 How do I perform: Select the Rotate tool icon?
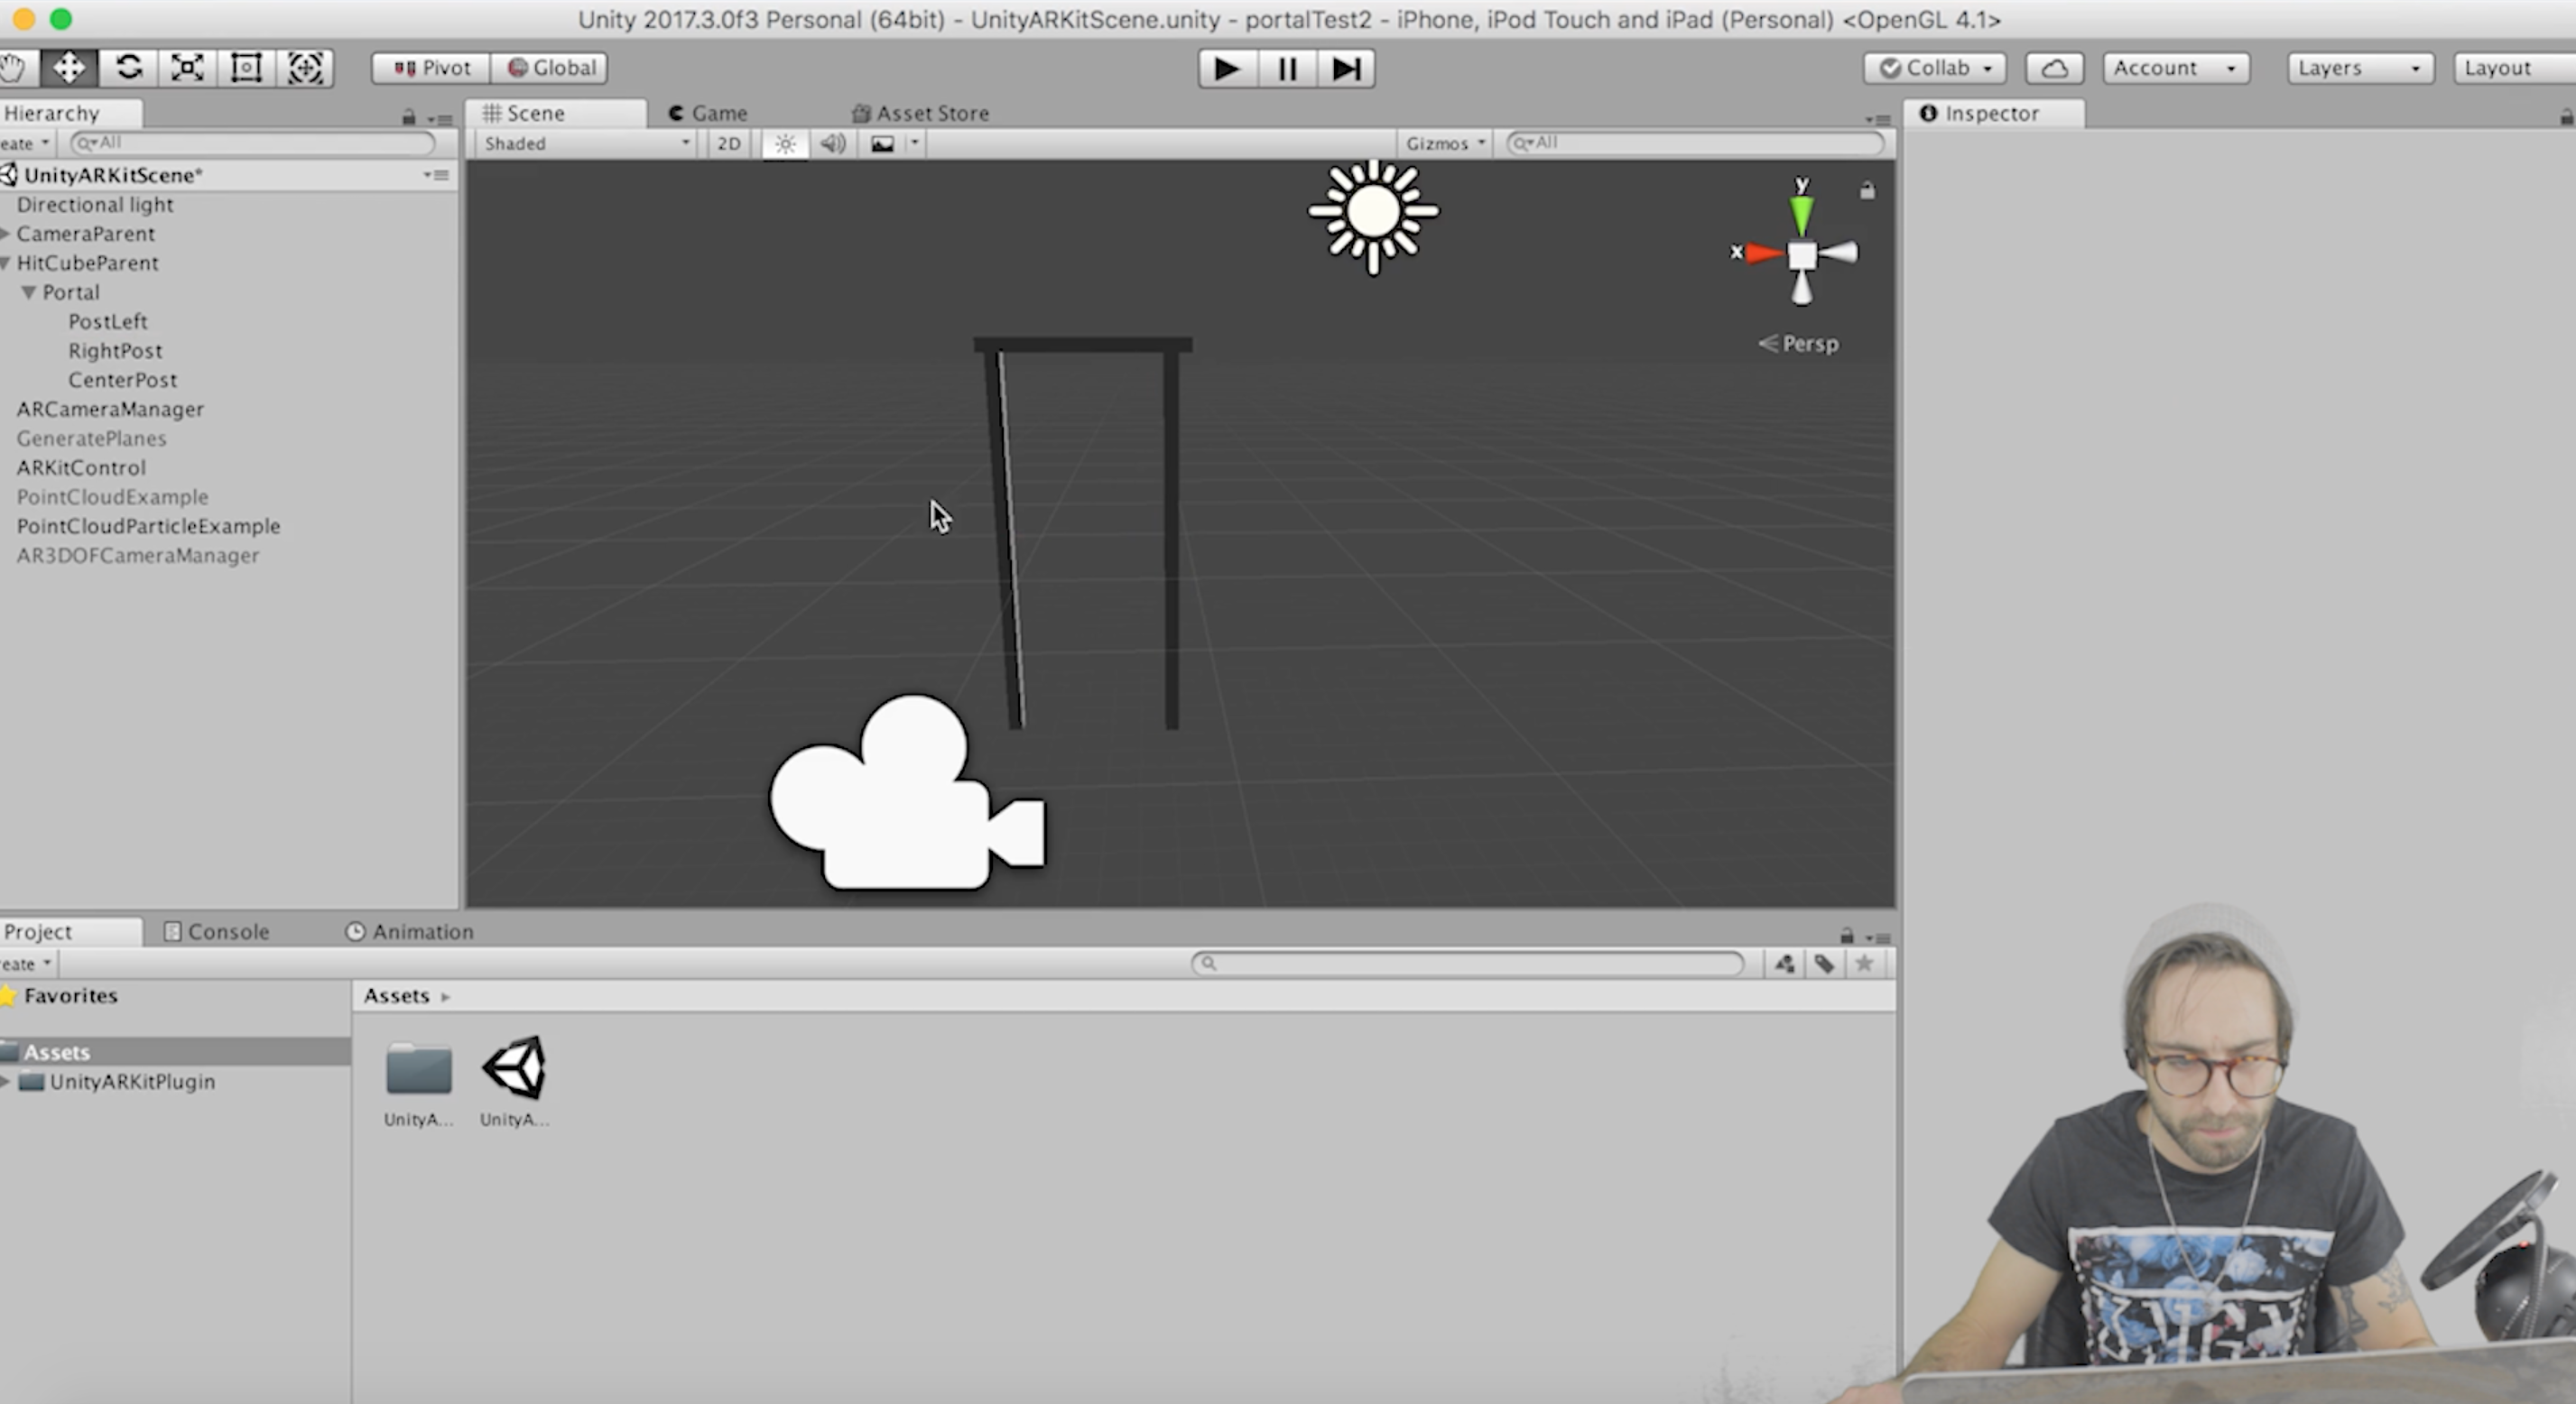point(130,68)
